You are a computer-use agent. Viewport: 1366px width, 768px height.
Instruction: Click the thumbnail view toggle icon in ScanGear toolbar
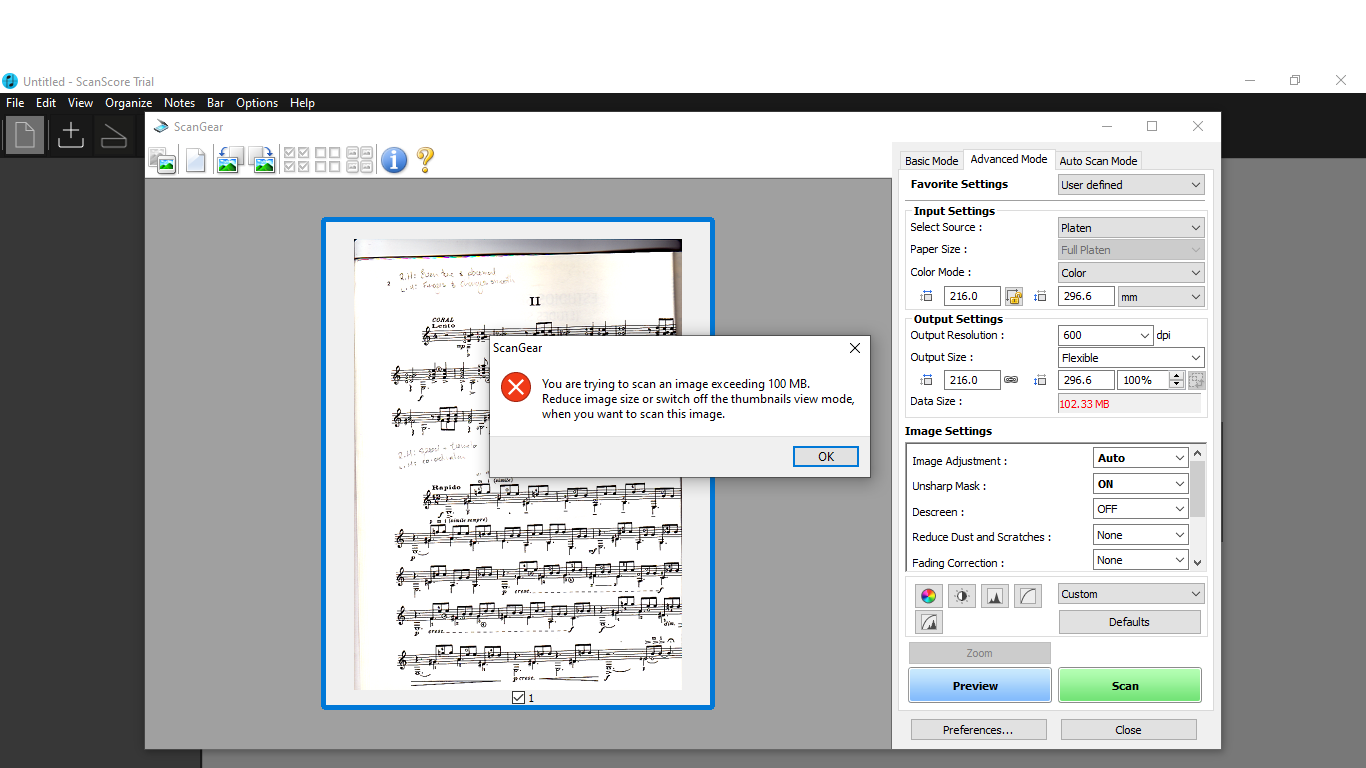(x=162, y=160)
